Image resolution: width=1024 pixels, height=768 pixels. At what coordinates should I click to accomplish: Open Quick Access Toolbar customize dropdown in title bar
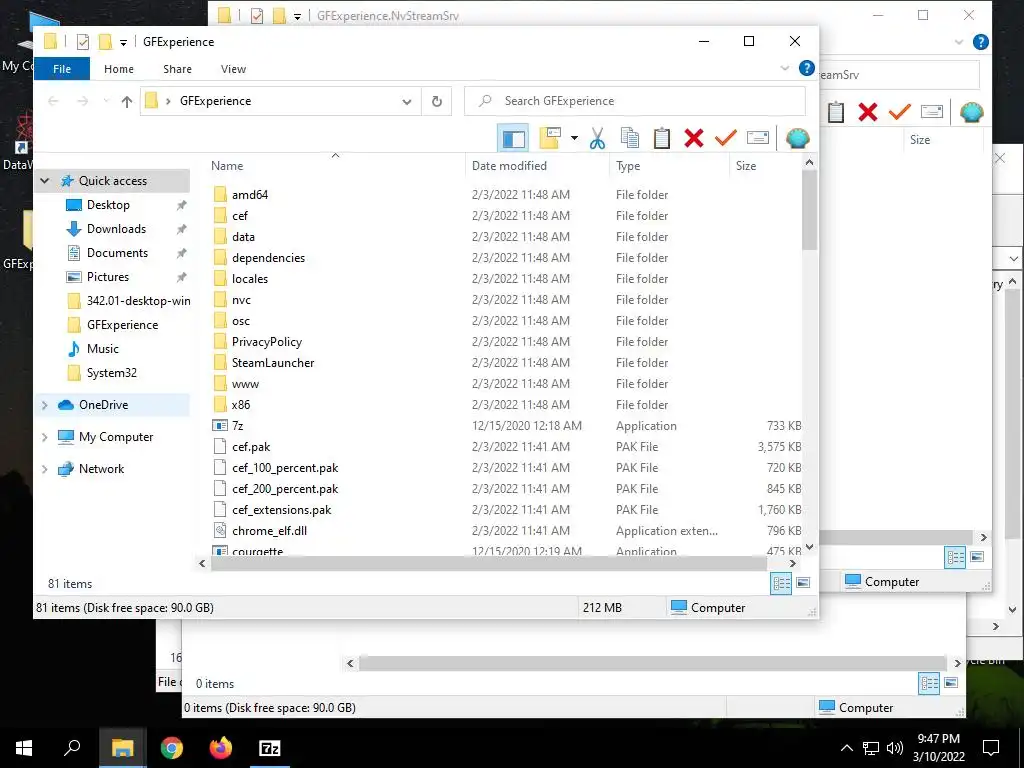(x=123, y=42)
